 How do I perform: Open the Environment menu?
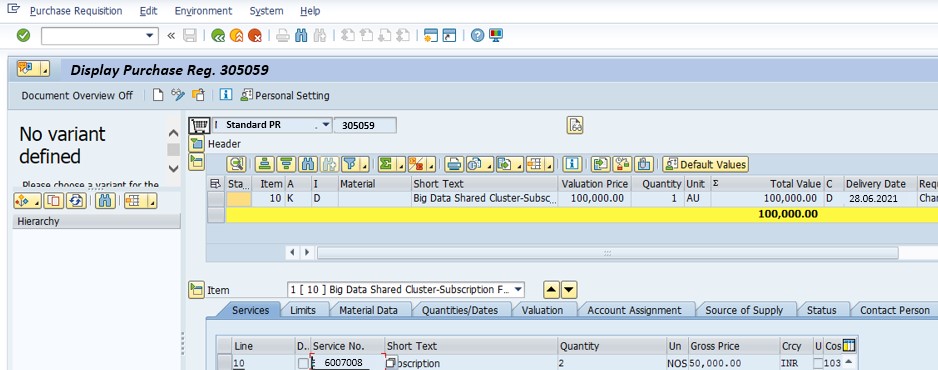pyautogui.click(x=203, y=11)
